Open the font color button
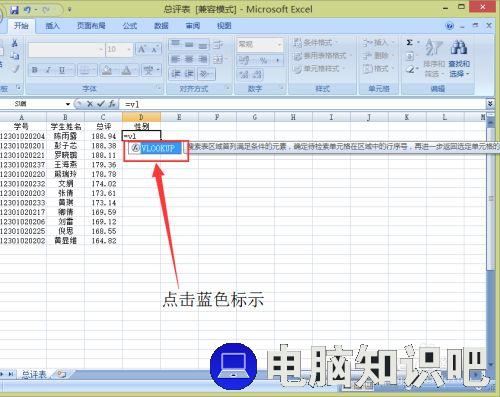 pos(127,70)
